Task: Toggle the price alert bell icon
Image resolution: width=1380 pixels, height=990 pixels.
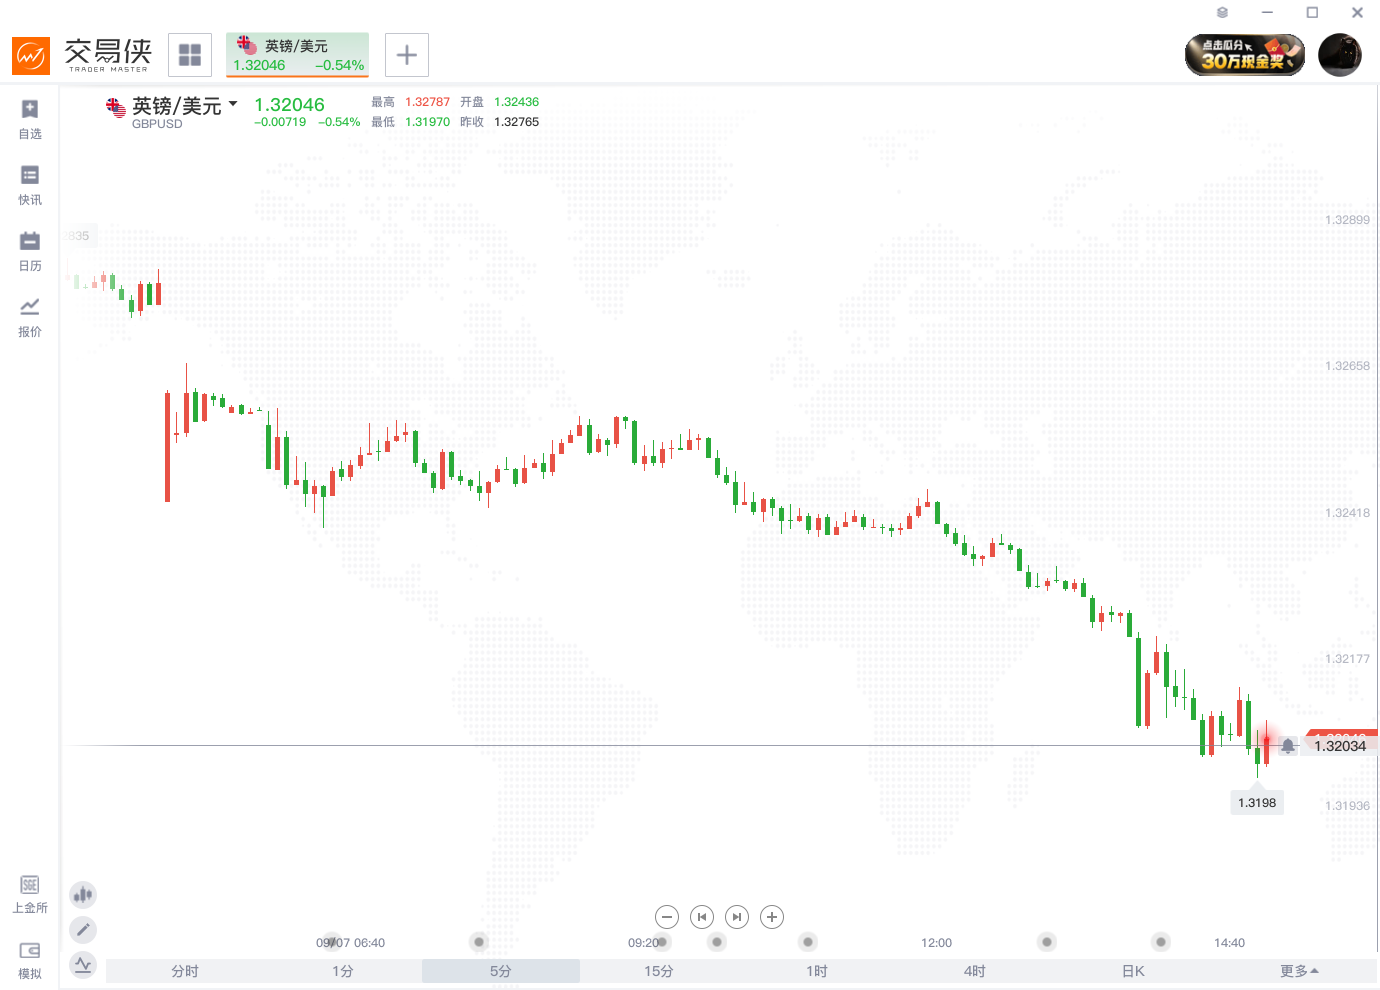Action: pos(1288,746)
